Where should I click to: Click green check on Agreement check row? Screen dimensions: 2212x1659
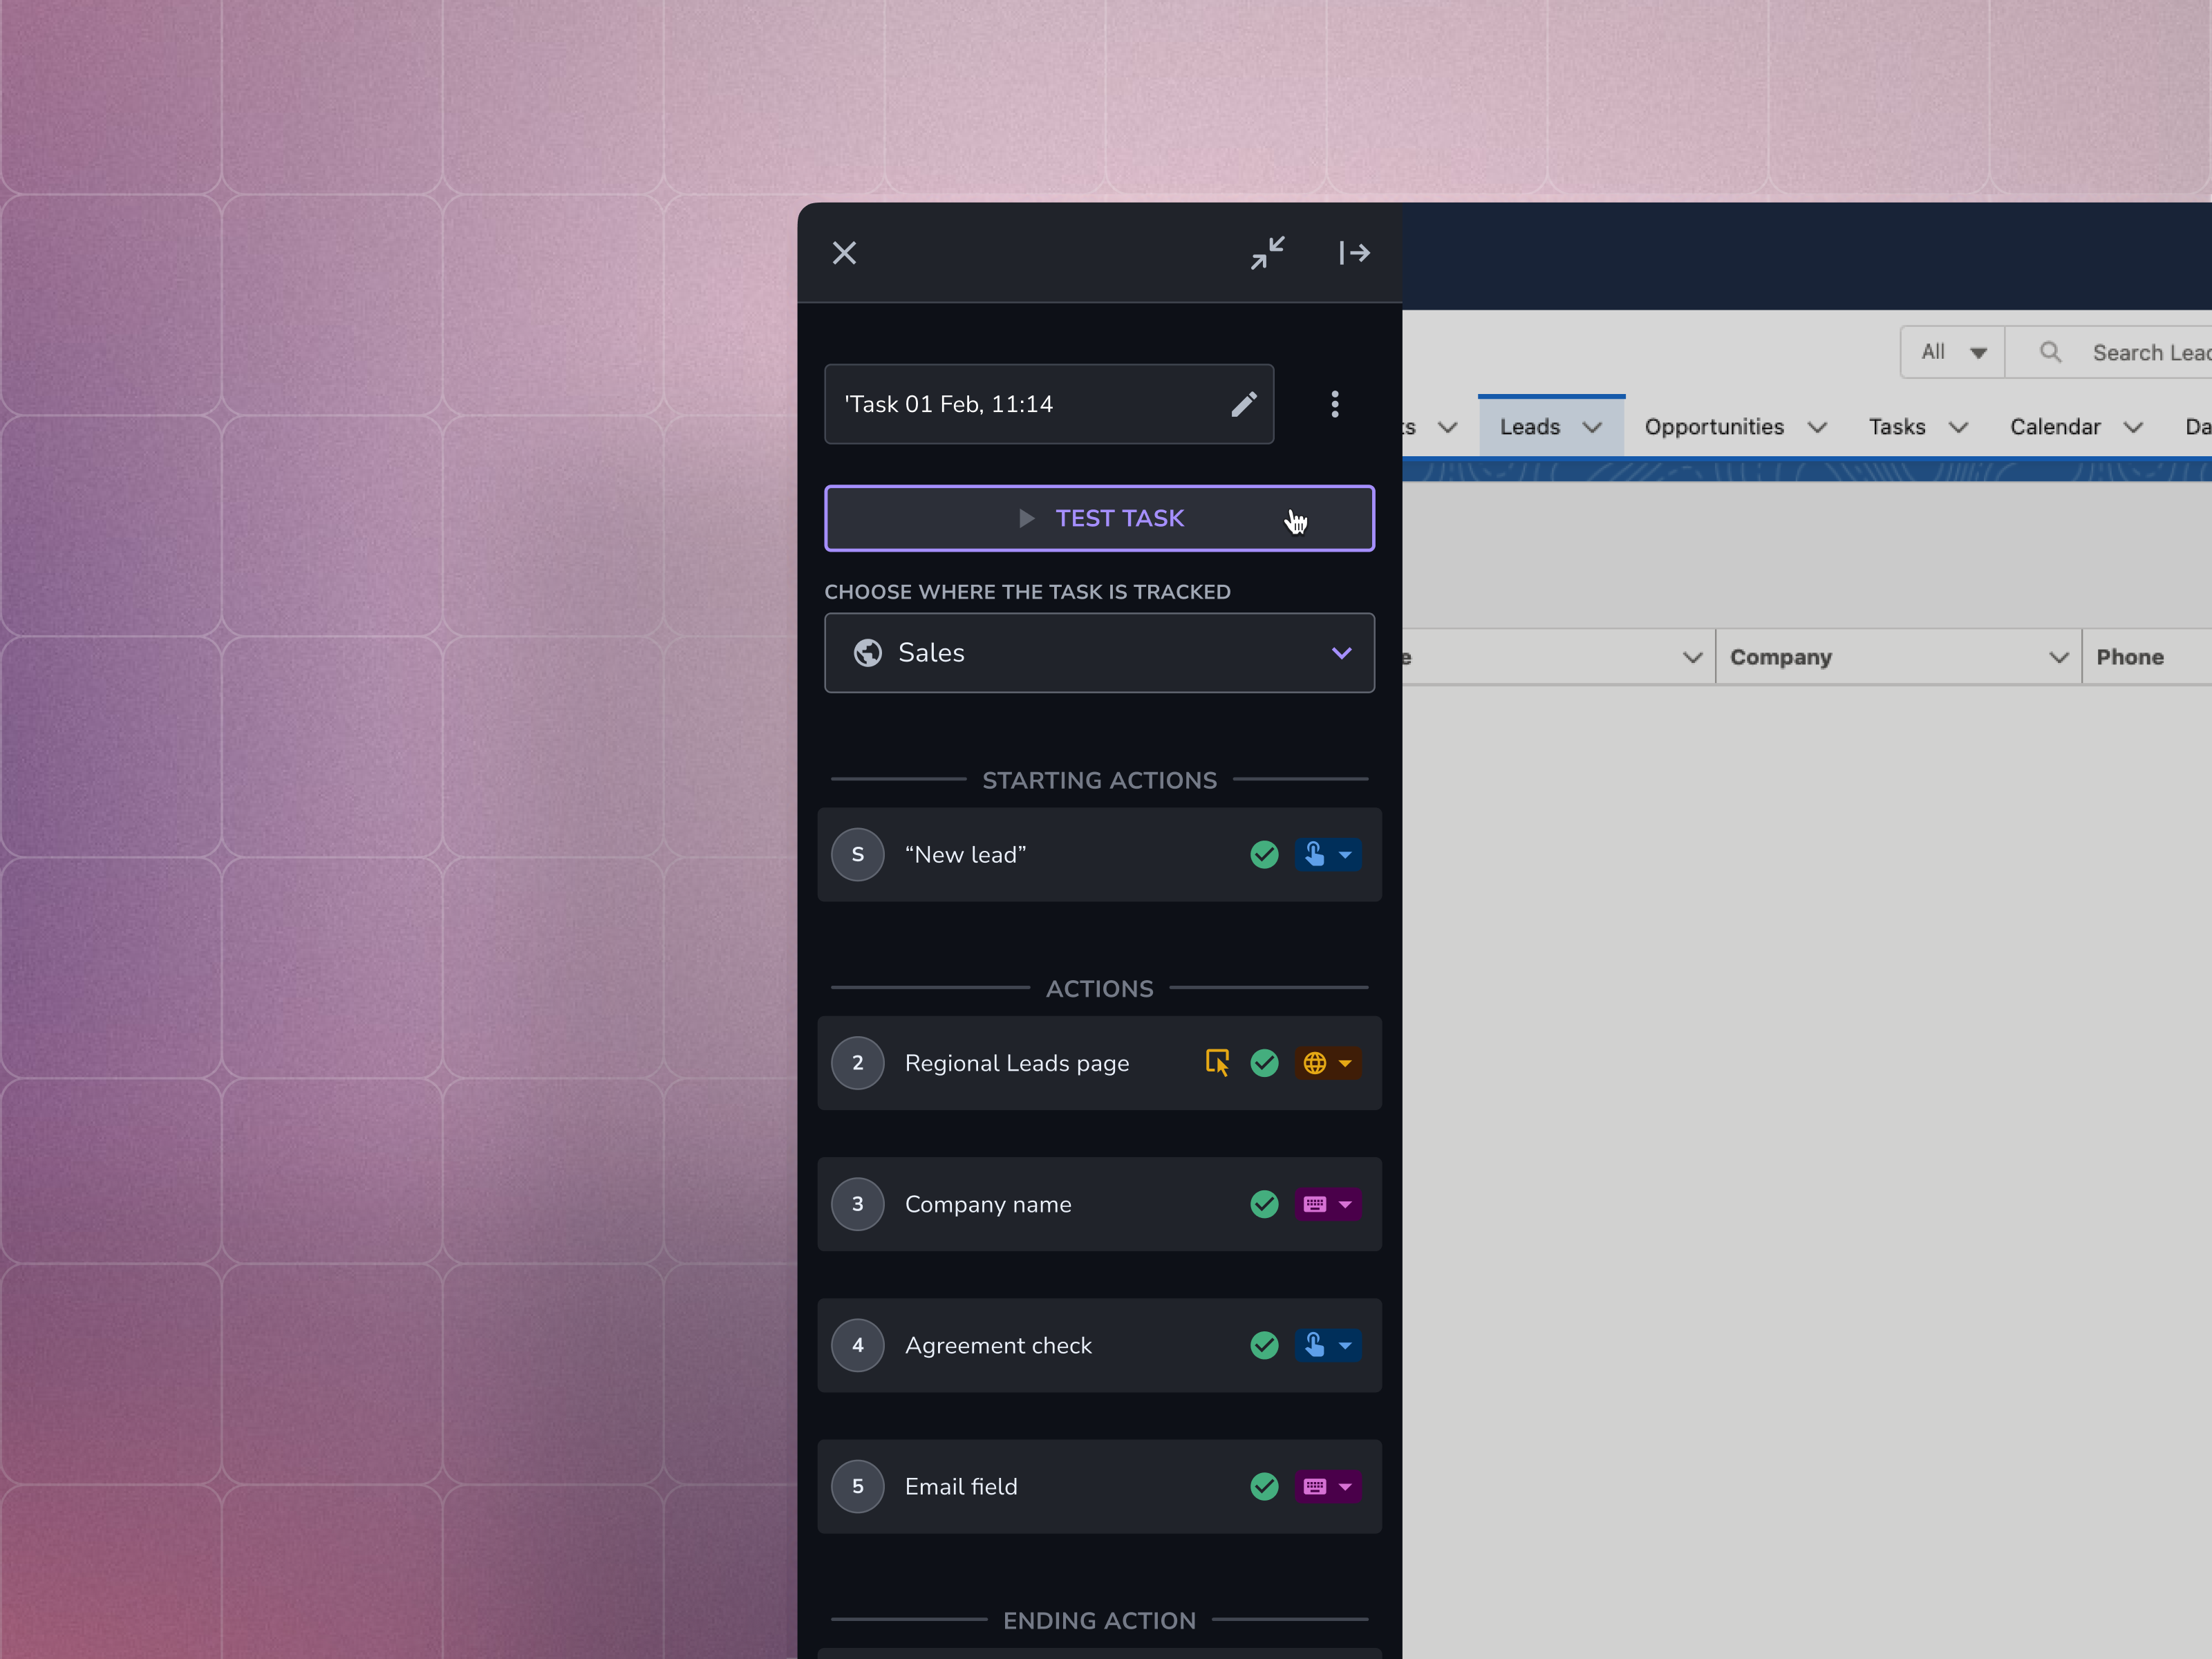pyautogui.click(x=1264, y=1345)
